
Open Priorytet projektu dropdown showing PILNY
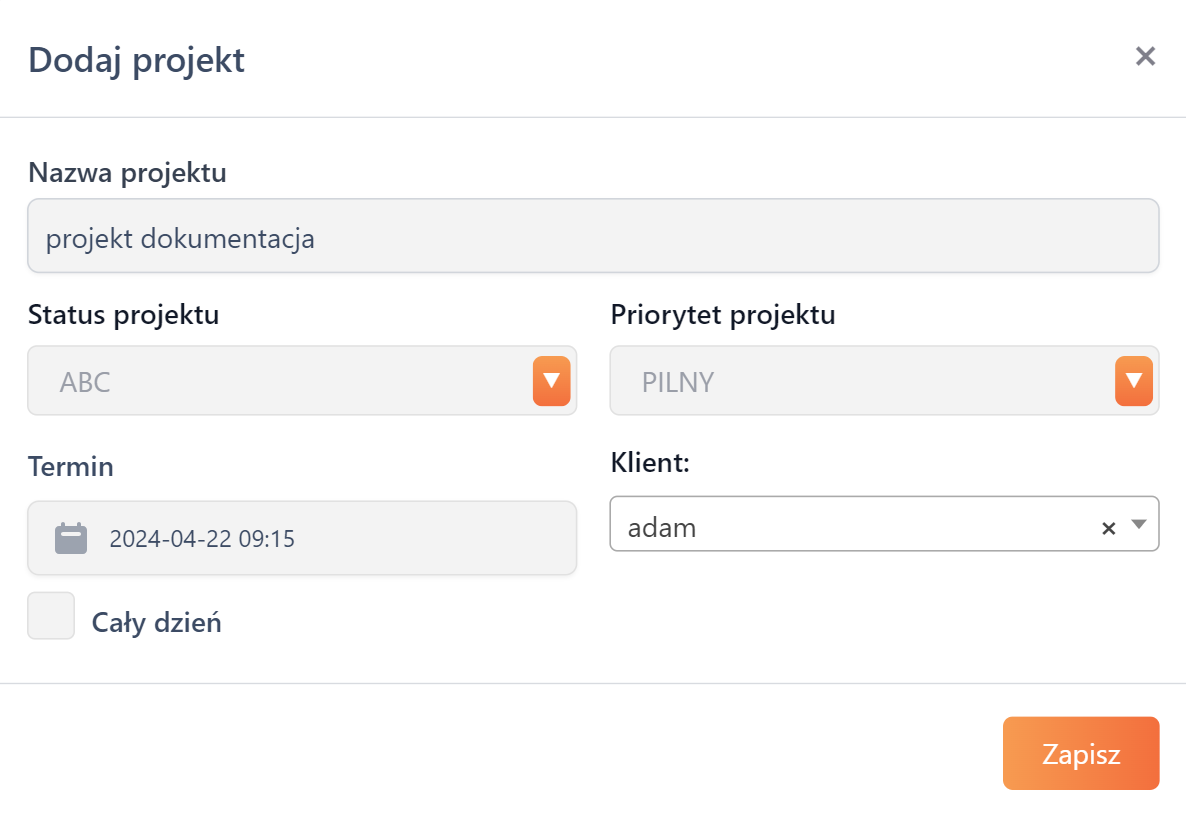(860, 381)
